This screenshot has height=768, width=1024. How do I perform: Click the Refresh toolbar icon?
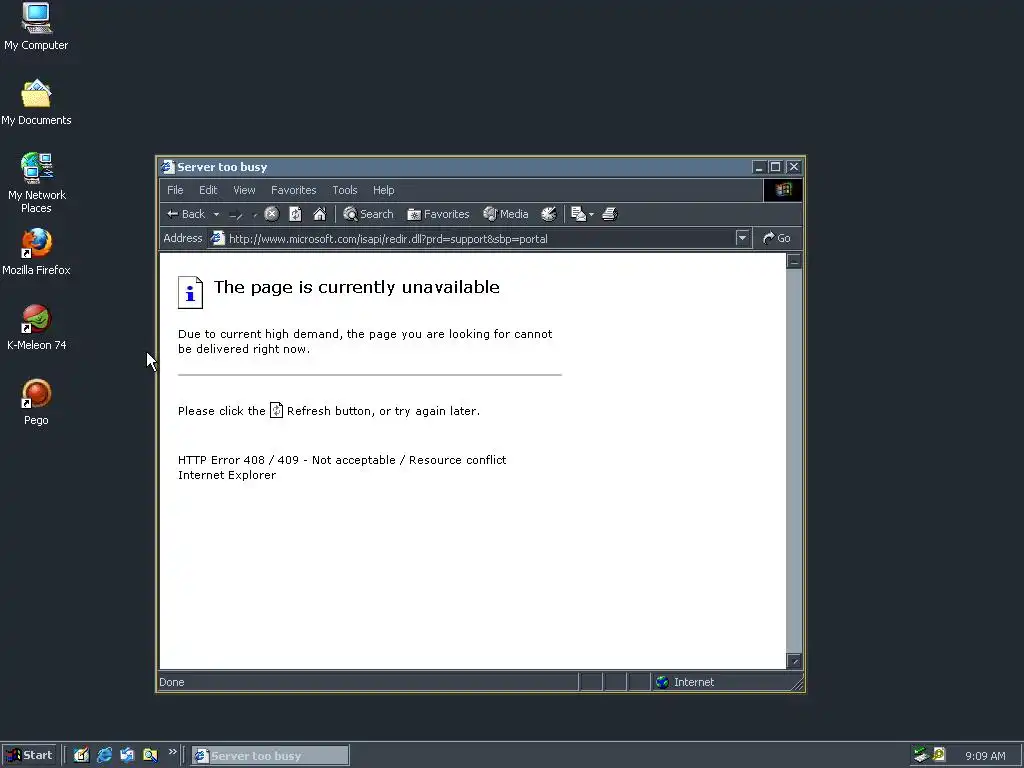point(295,214)
